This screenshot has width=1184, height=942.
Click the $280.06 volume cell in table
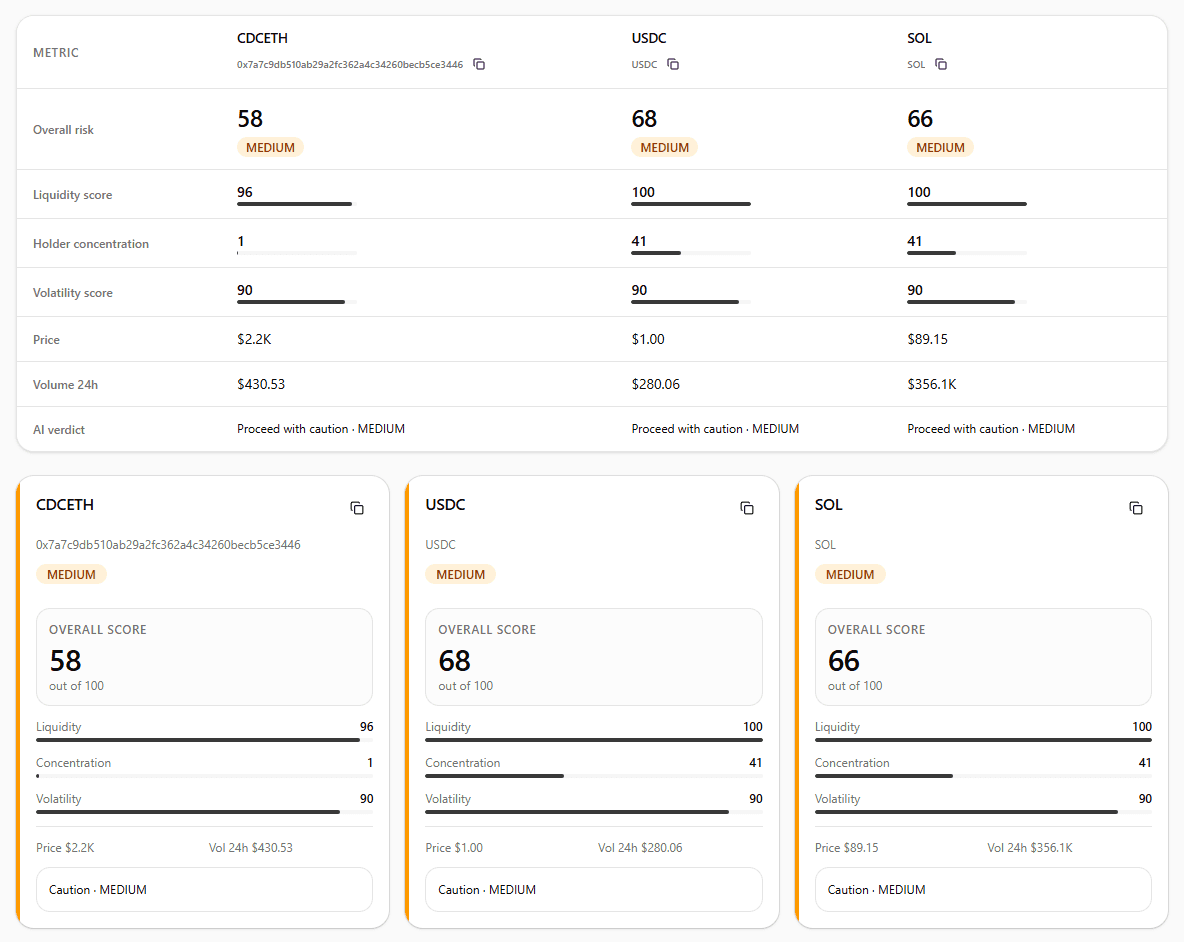coord(655,384)
